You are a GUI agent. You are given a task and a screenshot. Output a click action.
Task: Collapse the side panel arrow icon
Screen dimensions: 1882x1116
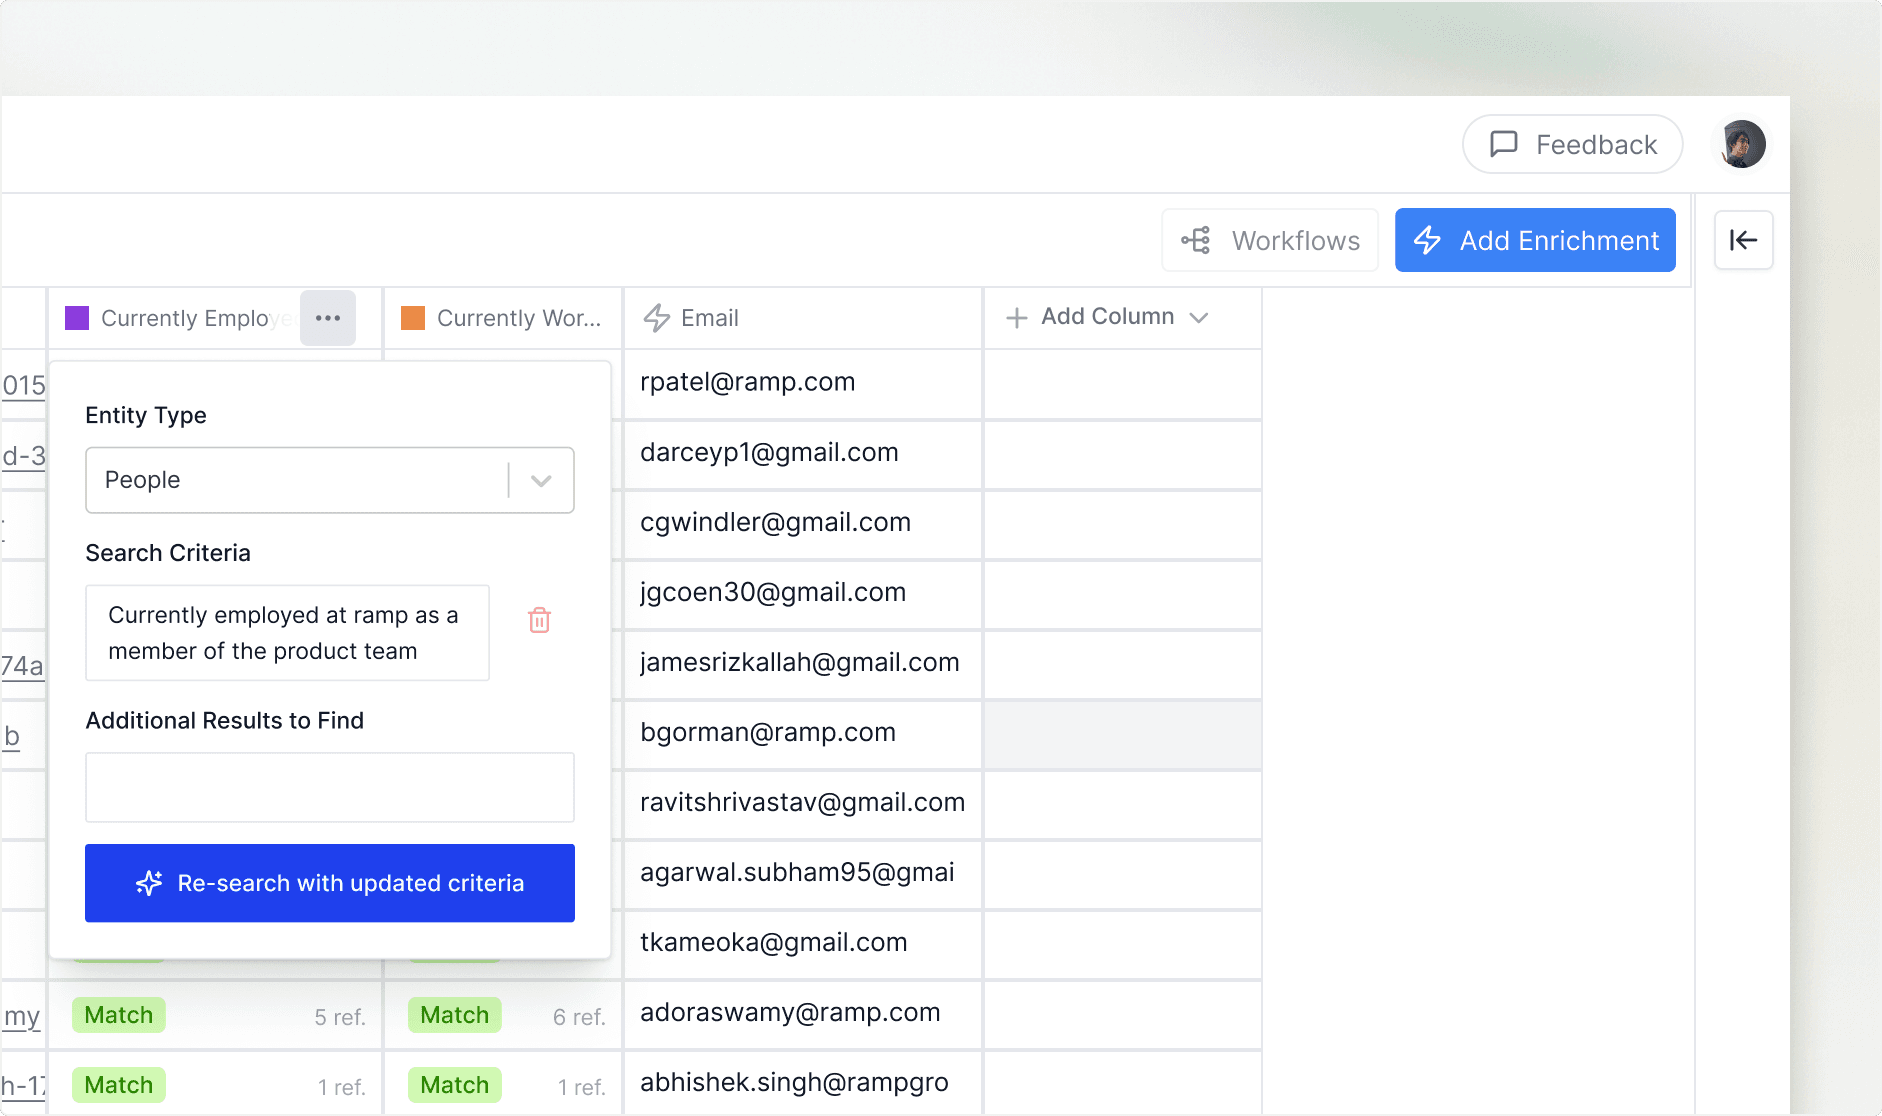[1743, 240]
